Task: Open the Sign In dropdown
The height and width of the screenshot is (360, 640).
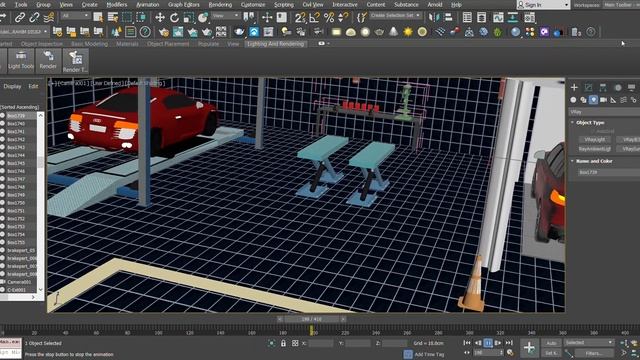Action: (543, 5)
